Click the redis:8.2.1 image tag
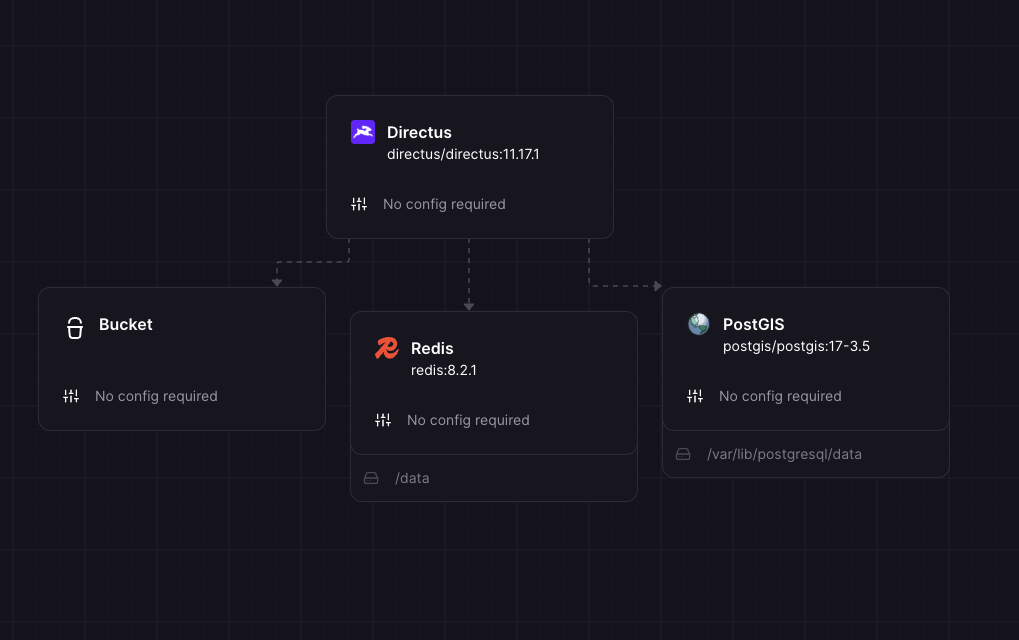The image size is (1019, 640). pyautogui.click(x=443, y=370)
